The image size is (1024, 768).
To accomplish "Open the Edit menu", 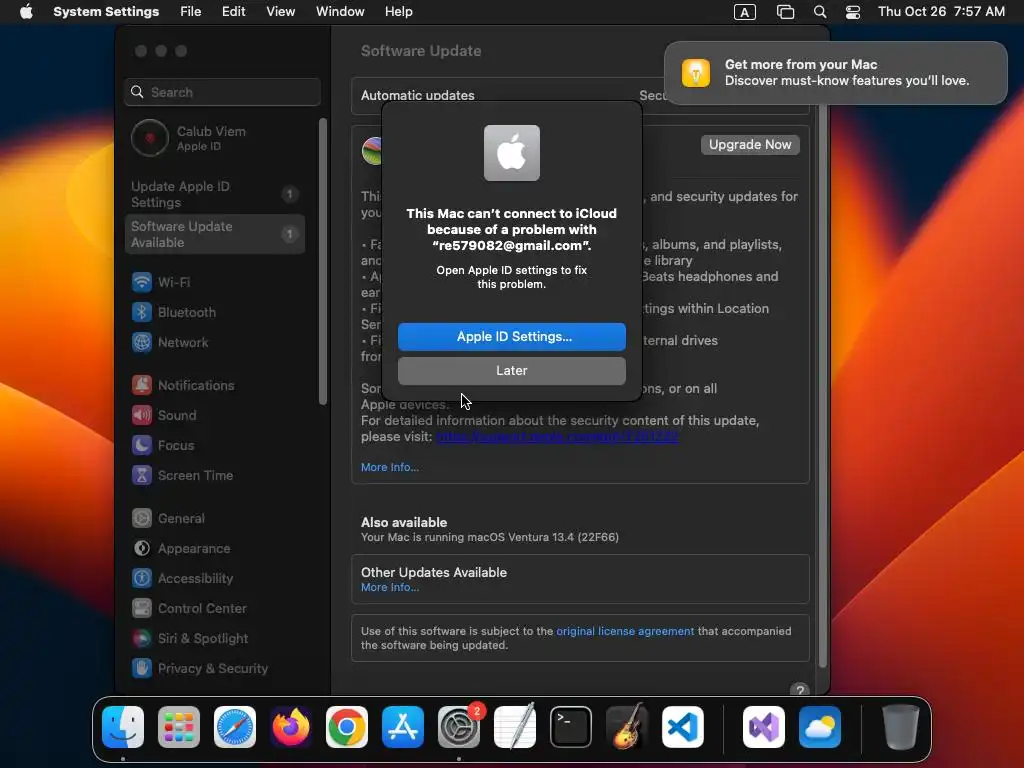I will click(233, 12).
